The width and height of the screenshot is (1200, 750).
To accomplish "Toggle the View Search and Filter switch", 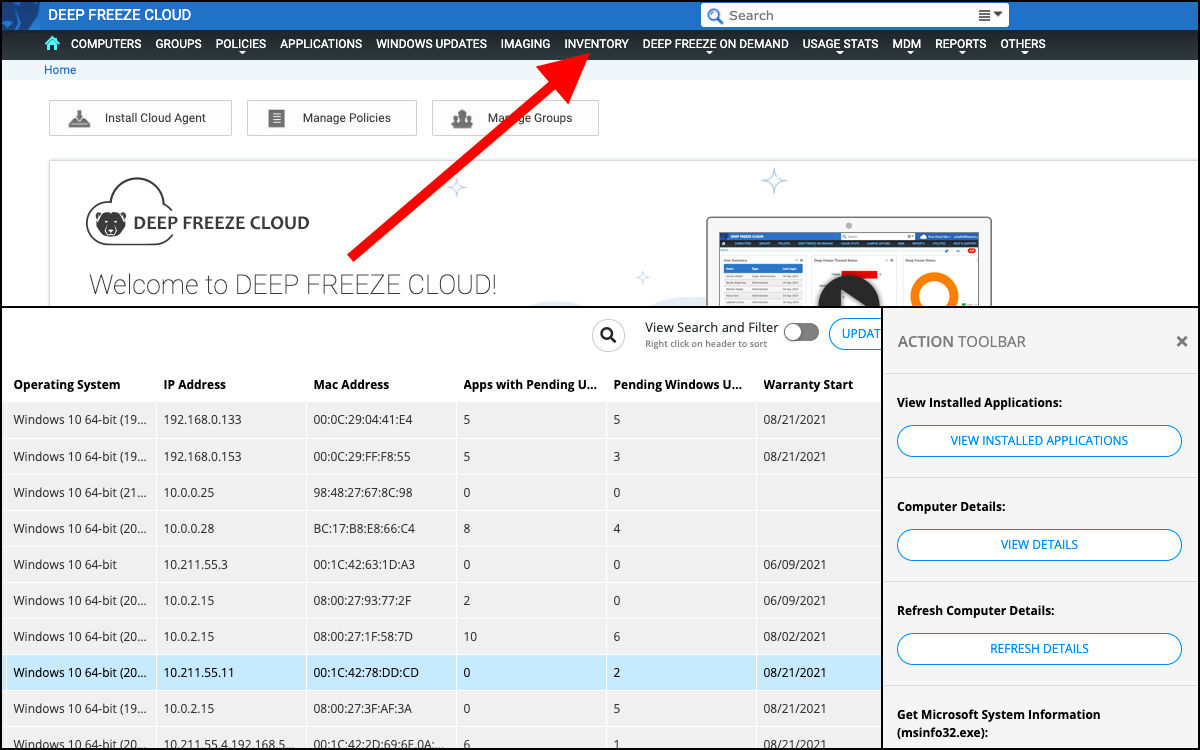I will pos(801,333).
